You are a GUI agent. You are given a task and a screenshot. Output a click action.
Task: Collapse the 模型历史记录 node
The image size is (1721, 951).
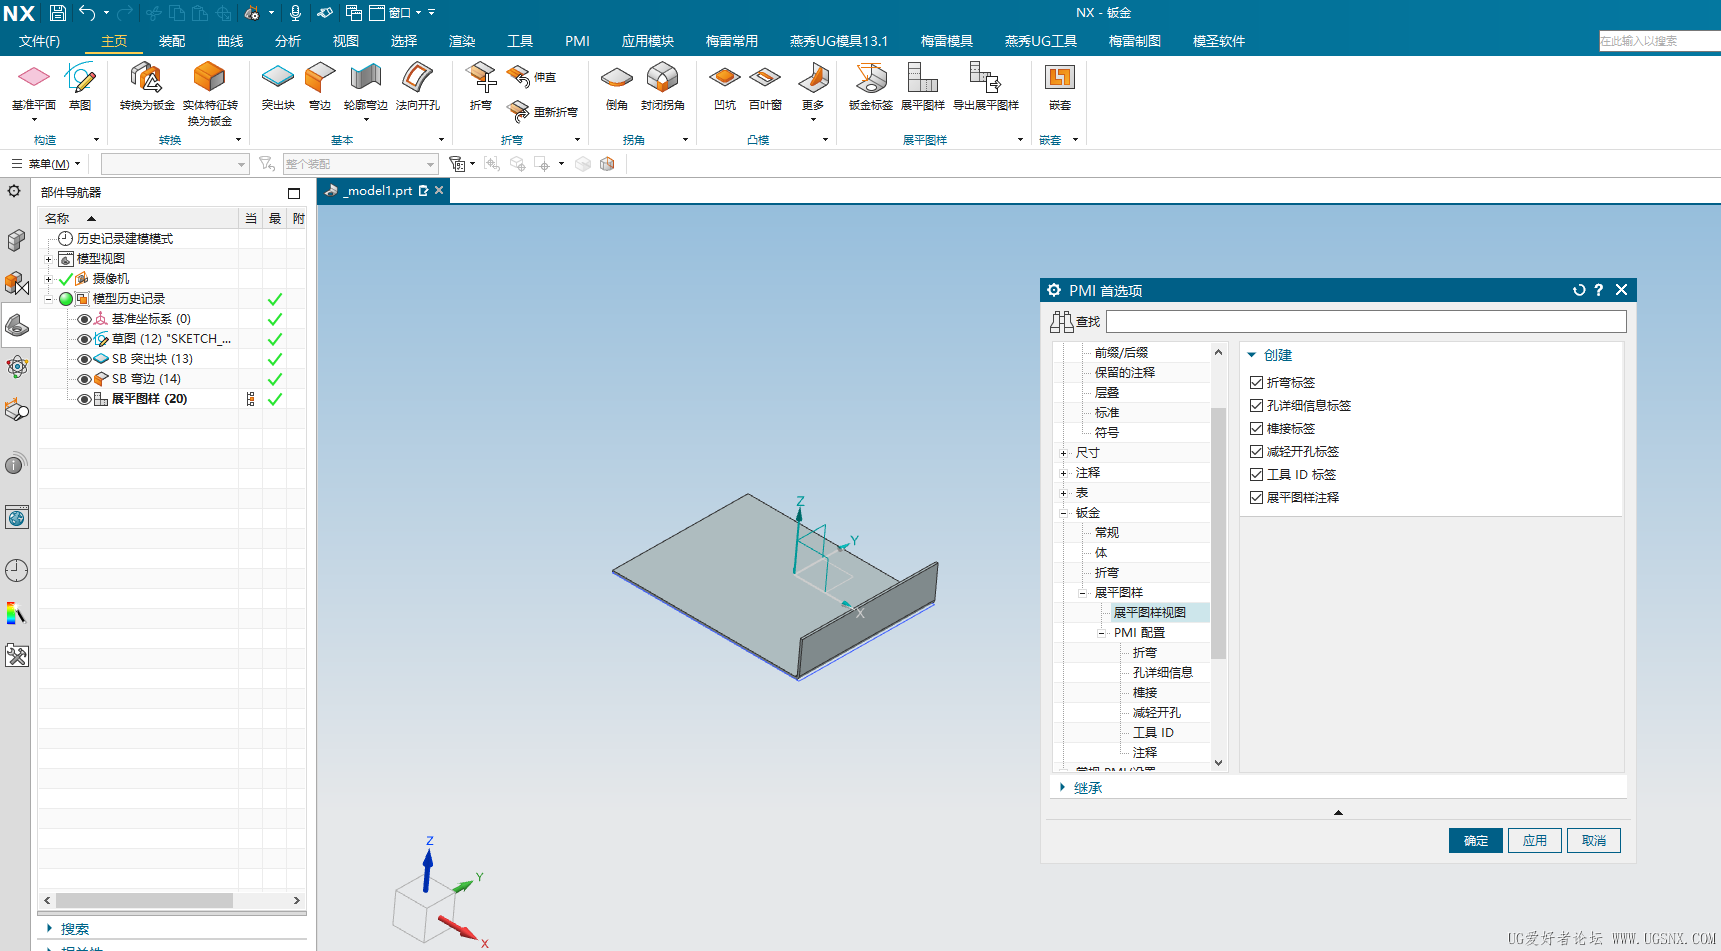[48, 299]
